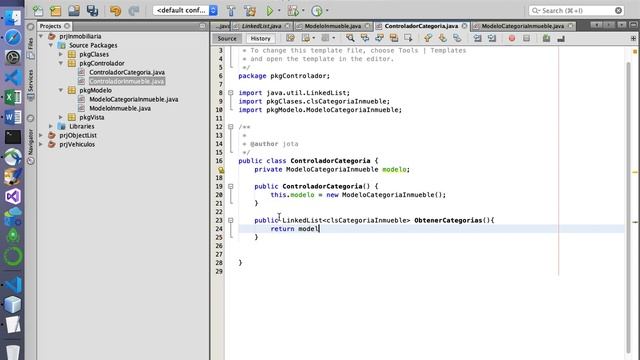Close the ControladorCategoria.java tab
The width and height of the screenshot is (640, 360).
[x=464, y=26]
